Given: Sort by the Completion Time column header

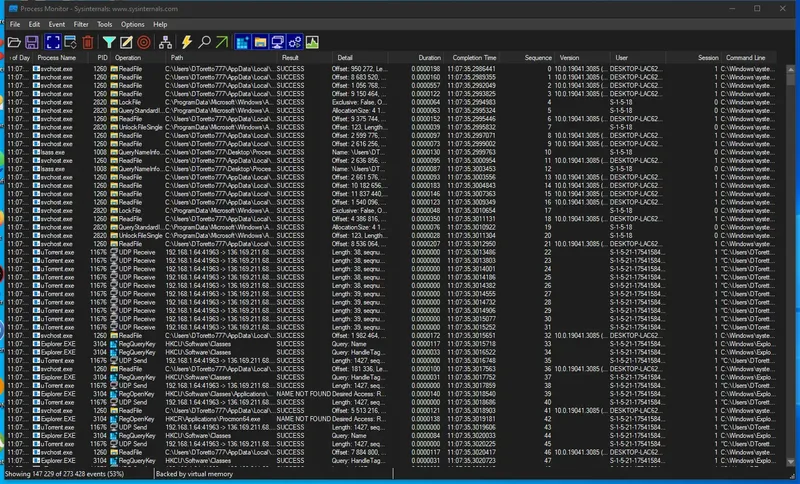Looking at the screenshot, I should (x=473, y=58).
